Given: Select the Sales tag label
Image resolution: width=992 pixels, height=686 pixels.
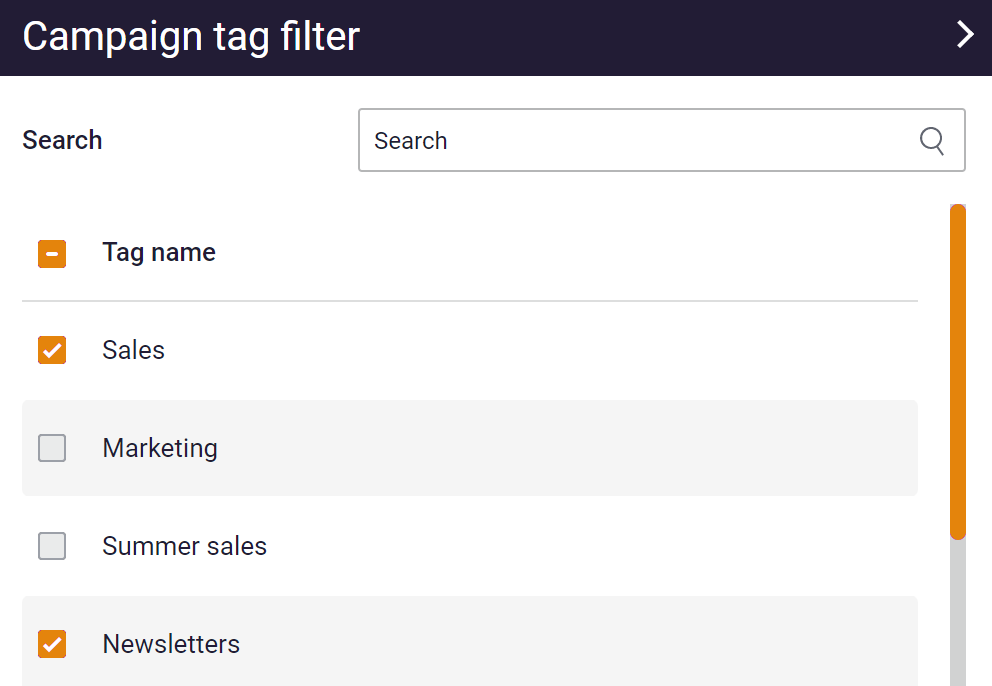Looking at the screenshot, I should [x=133, y=350].
